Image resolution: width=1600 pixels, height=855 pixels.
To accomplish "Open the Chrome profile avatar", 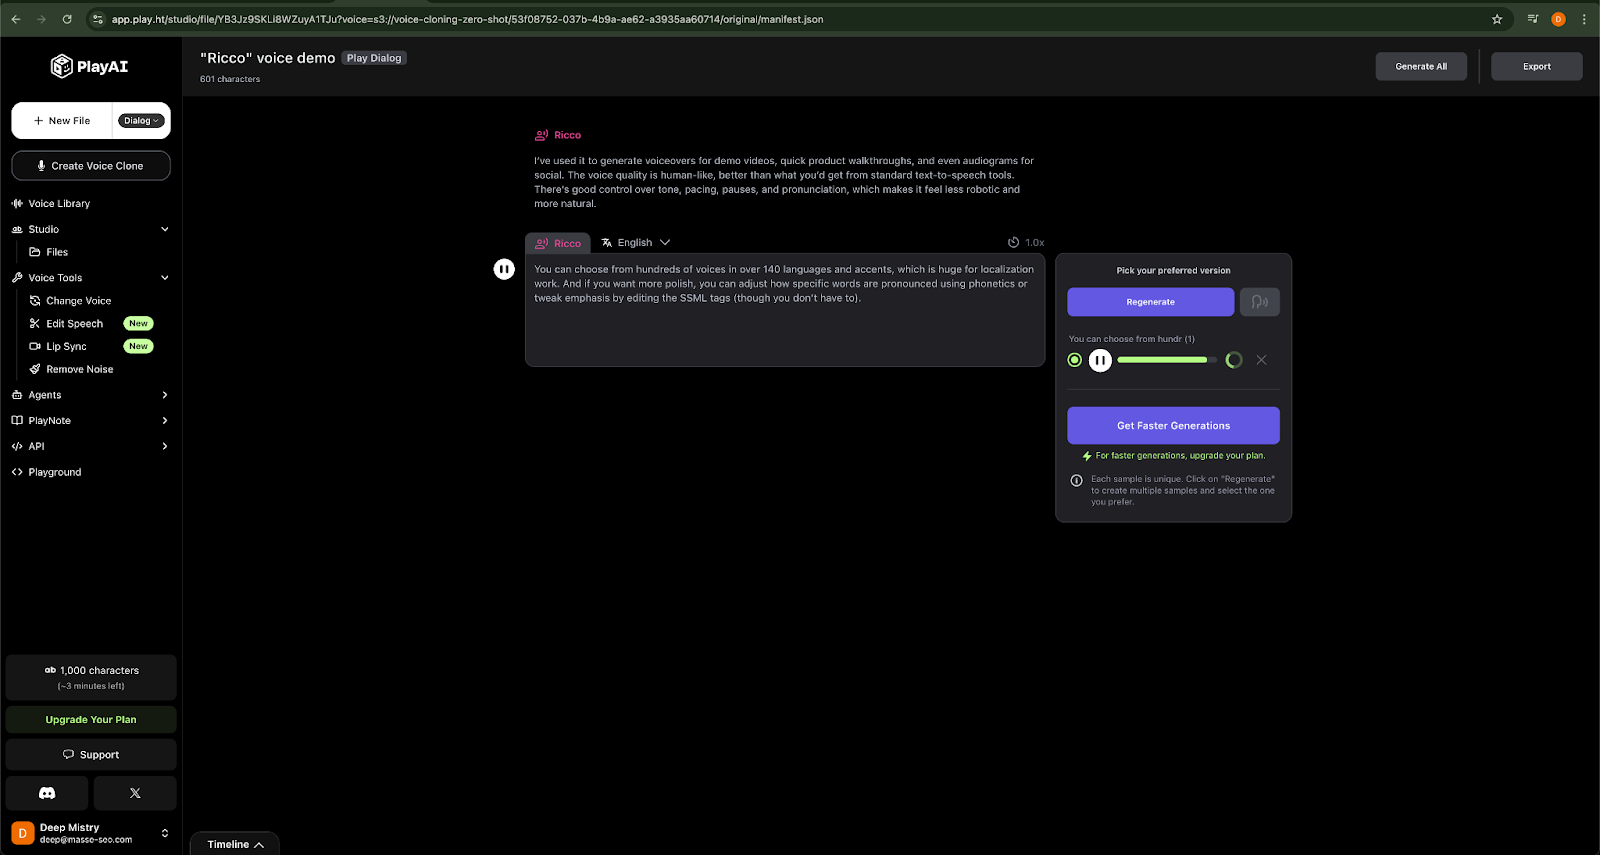I will point(1558,19).
